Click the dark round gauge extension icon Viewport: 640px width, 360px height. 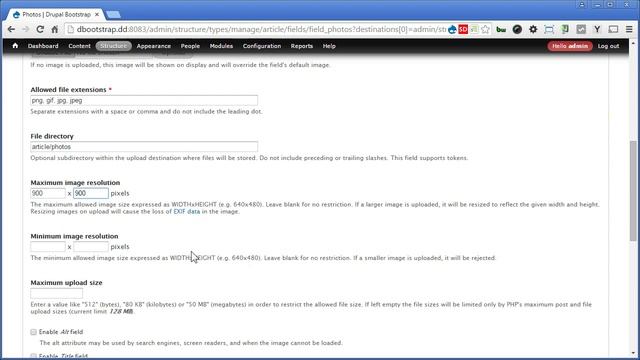click(x=517, y=29)
